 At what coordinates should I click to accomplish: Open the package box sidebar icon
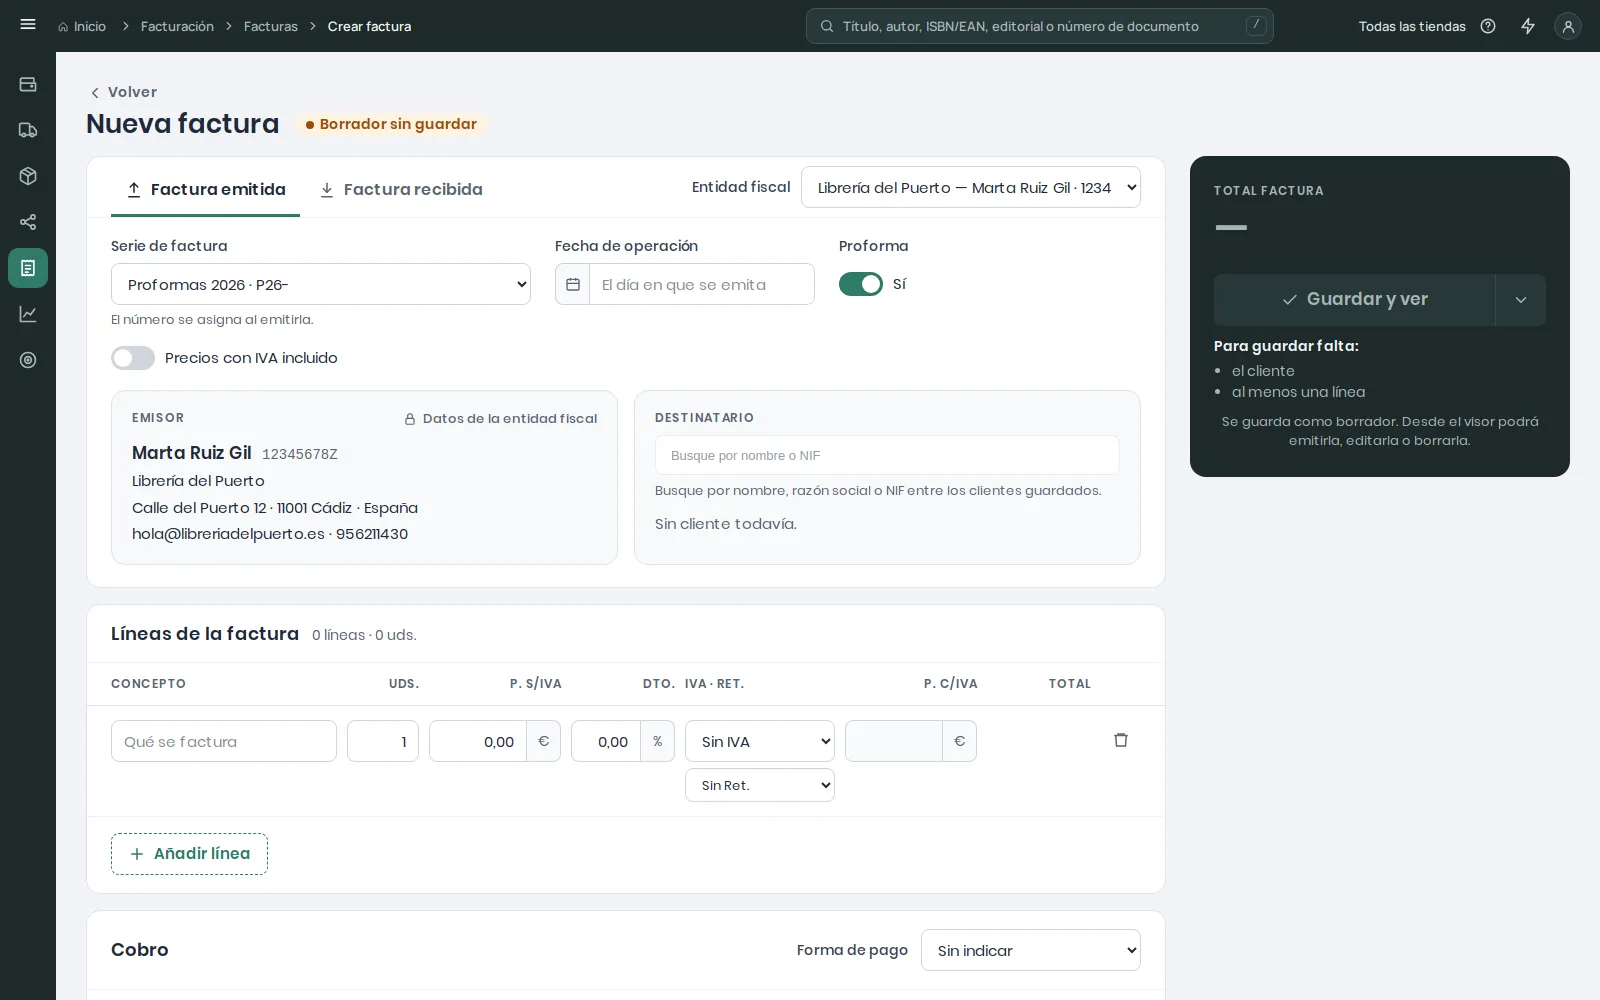(28, 176)
